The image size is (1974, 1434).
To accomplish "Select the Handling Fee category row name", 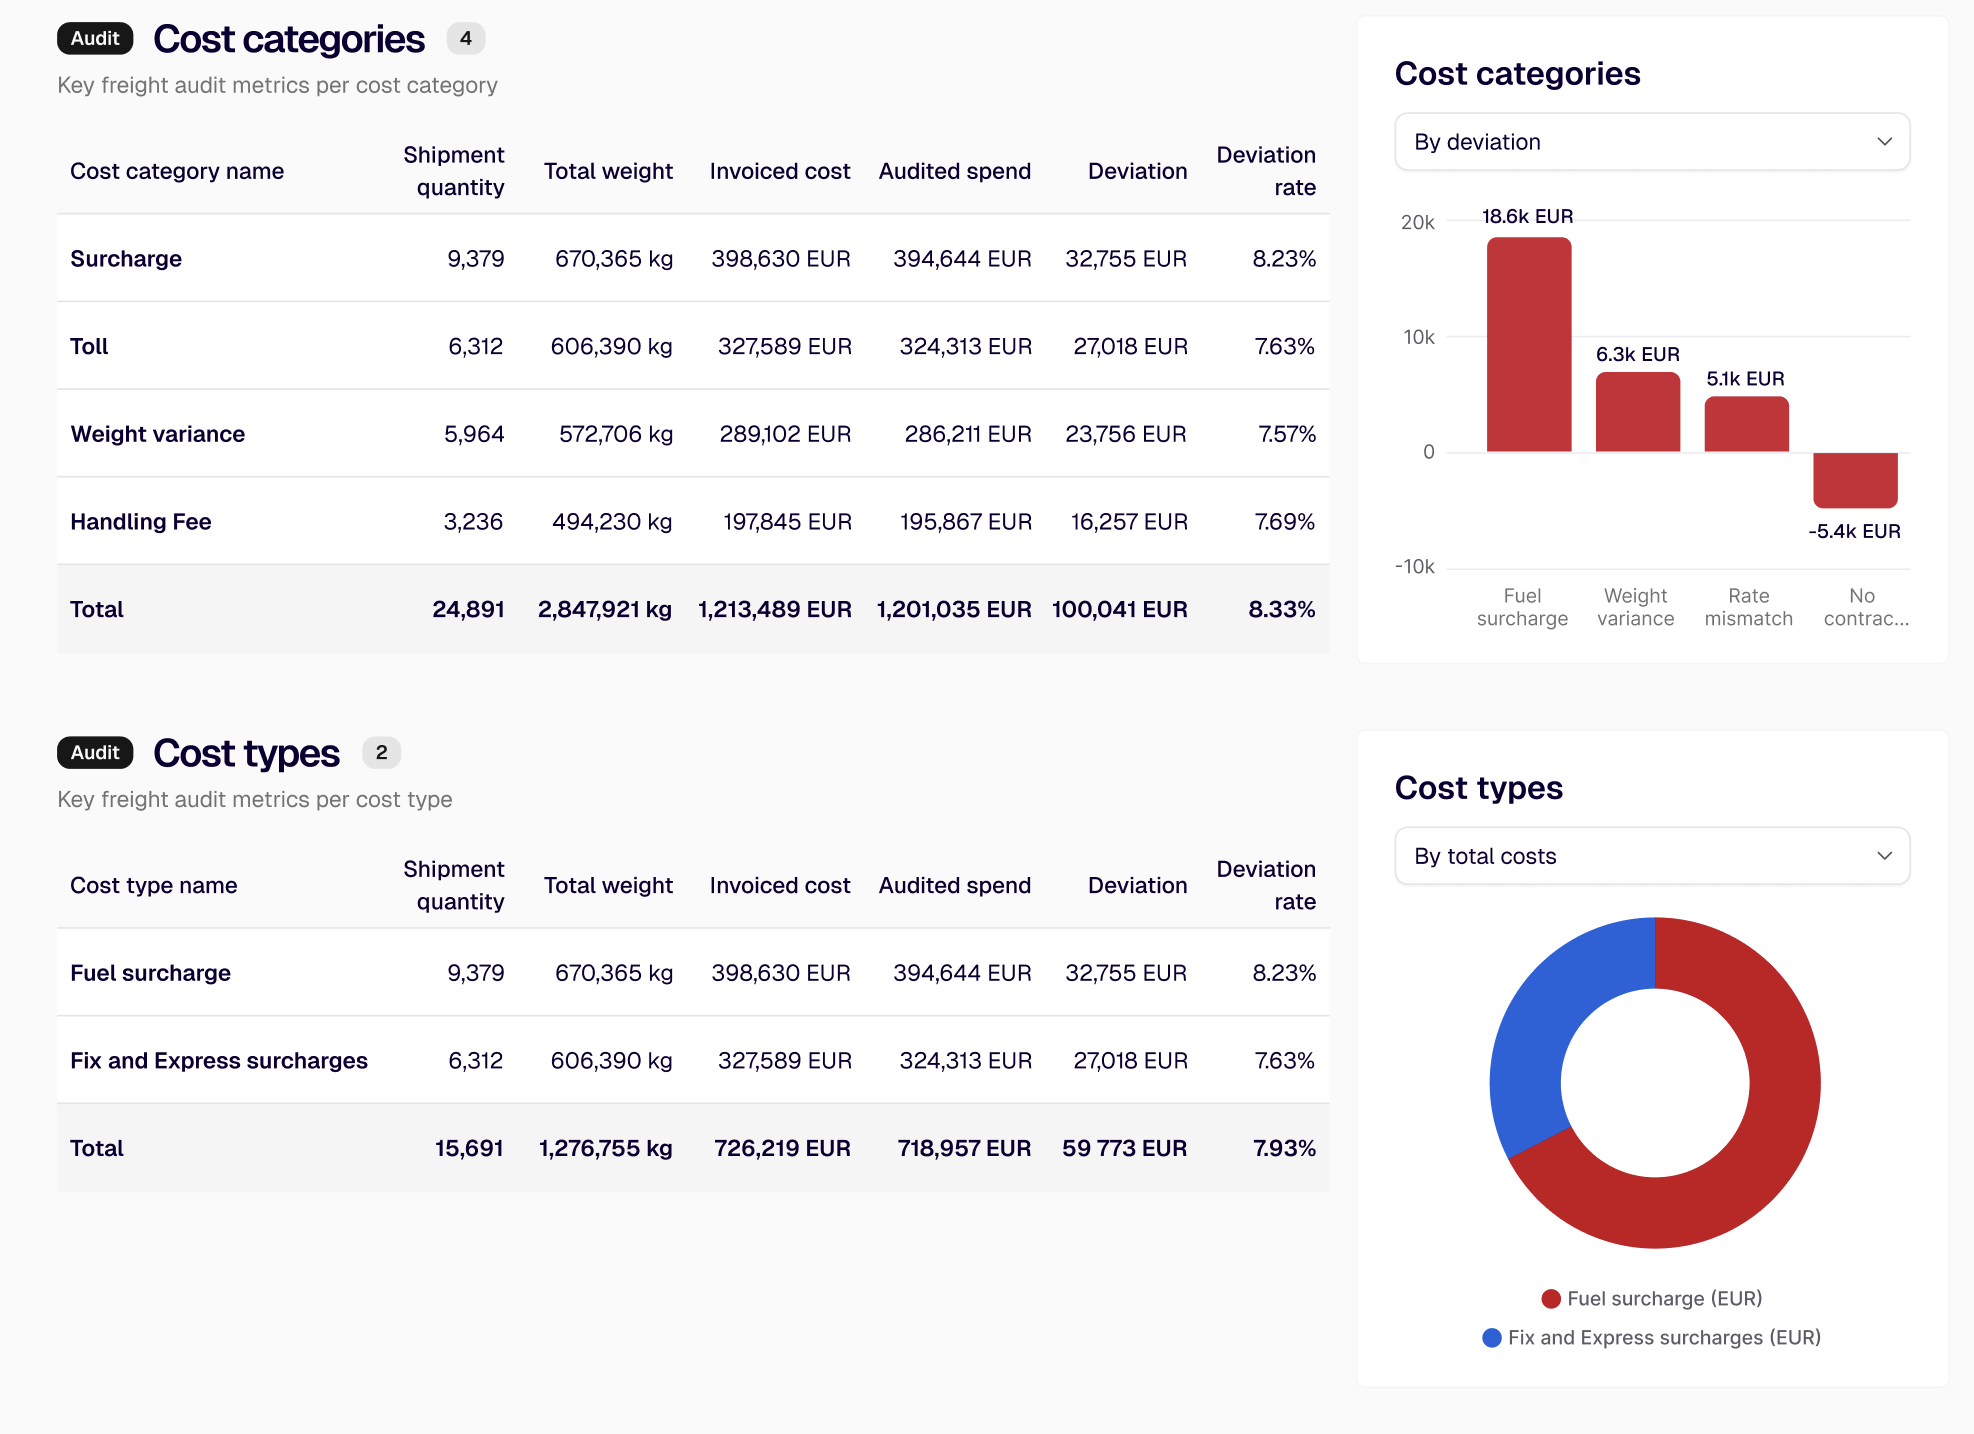I will click(x=141, y=522).
